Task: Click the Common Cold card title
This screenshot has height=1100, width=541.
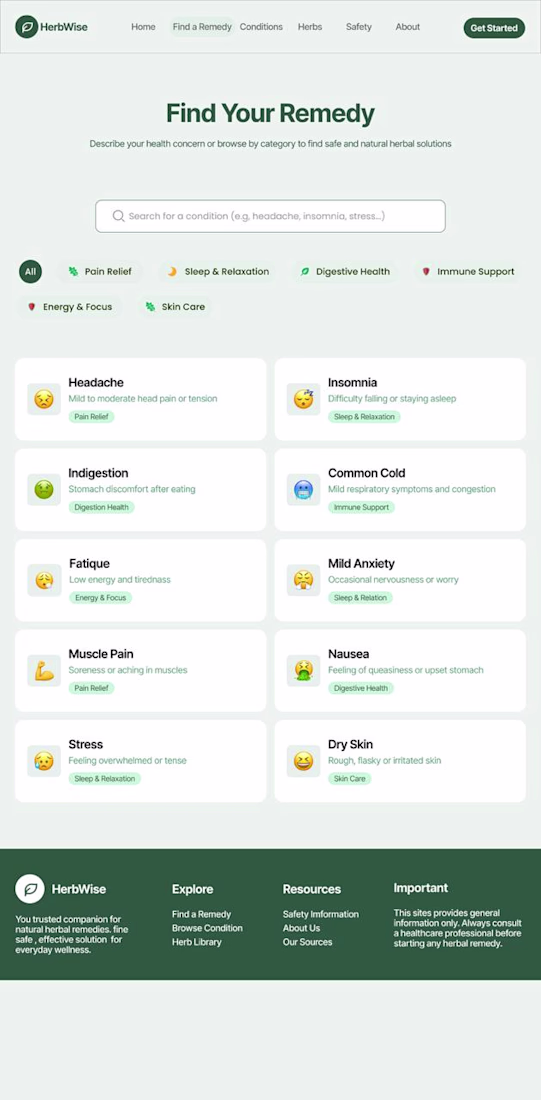Action: click(x=366, y=473)
